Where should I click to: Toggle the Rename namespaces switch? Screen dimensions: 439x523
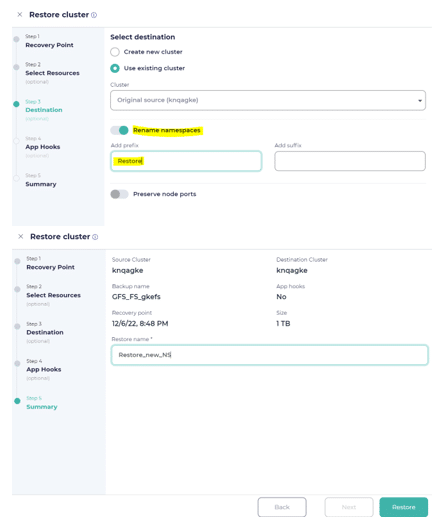pos(119,130)
